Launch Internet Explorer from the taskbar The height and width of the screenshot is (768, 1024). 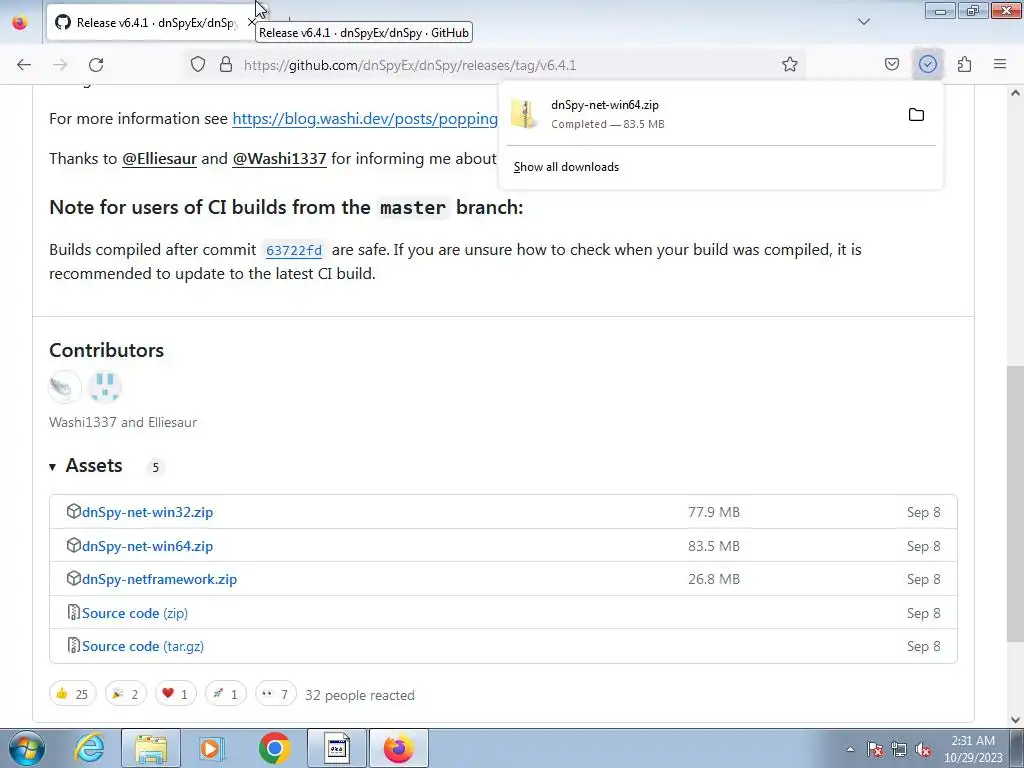point(89,748)
